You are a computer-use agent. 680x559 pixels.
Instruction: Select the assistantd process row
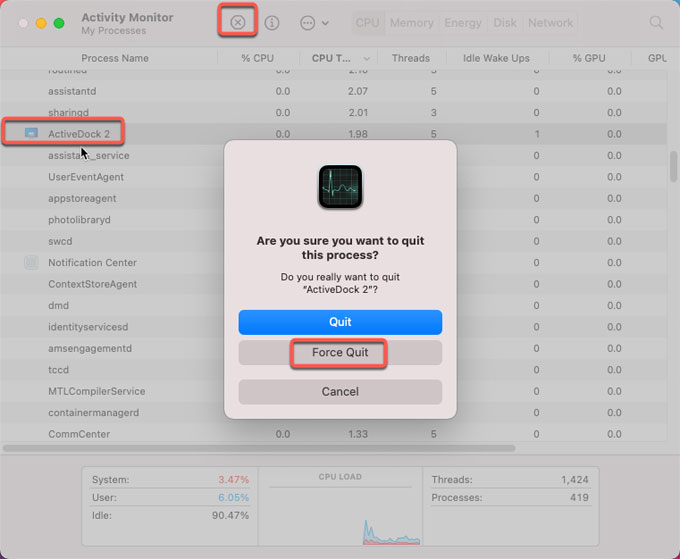tap(333, 91)
